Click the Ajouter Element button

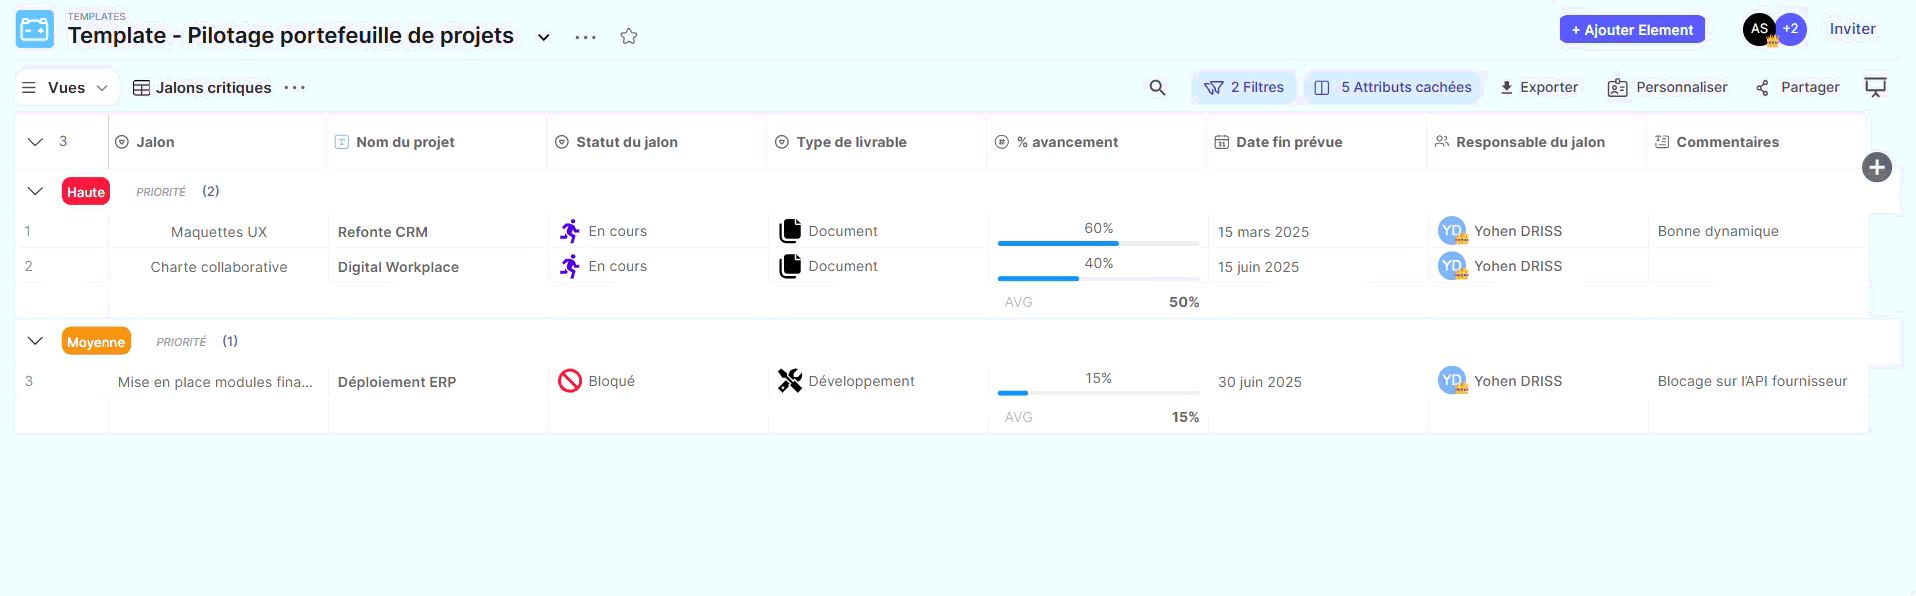click(1631, 30)
